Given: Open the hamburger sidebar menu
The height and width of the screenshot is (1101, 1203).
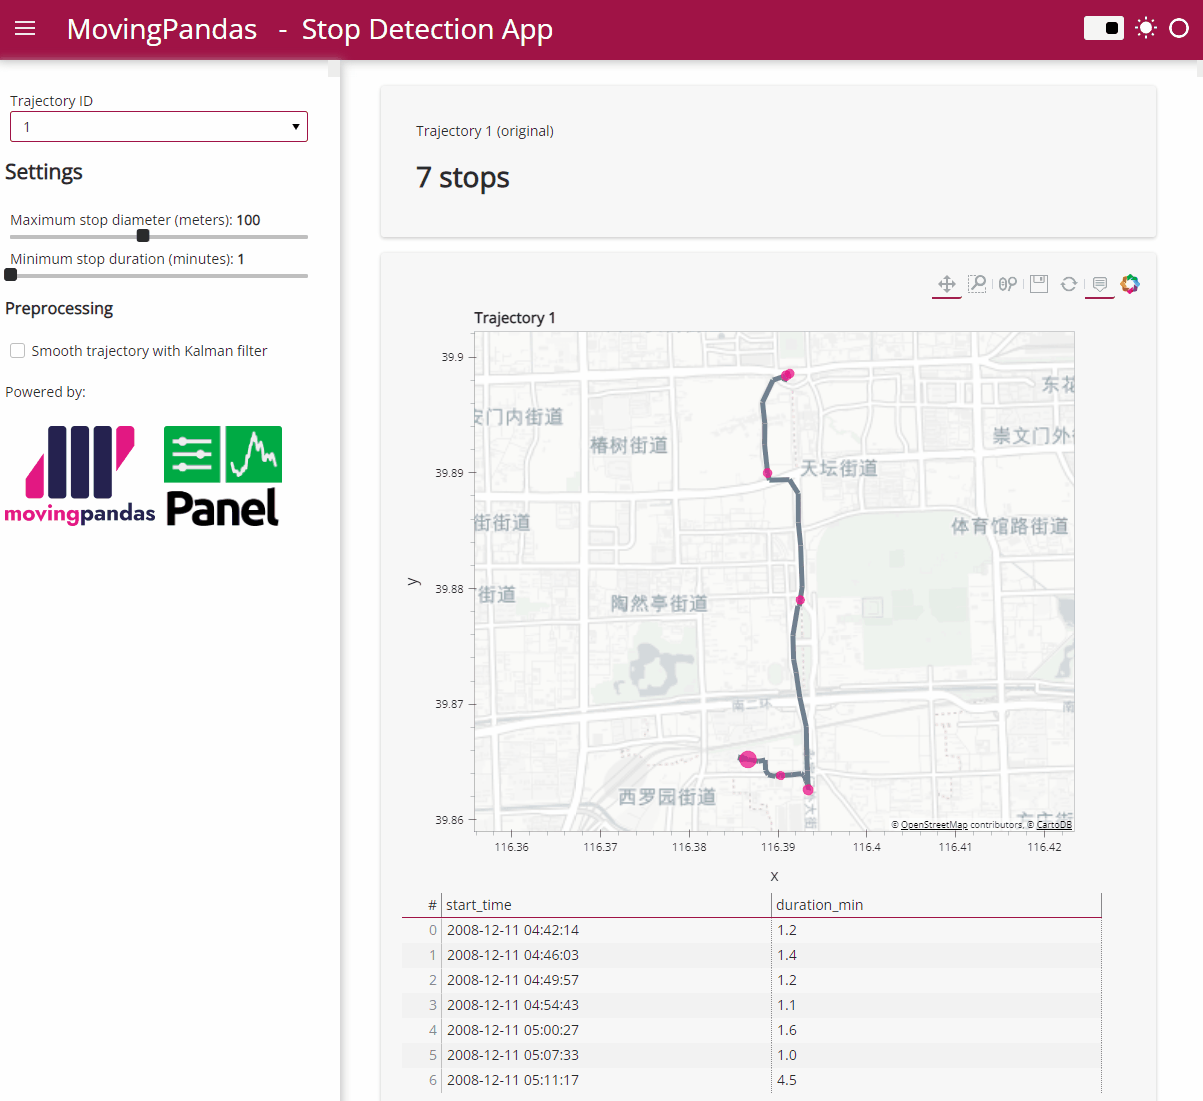Looking at the screenshot, I should coord(25,29).
